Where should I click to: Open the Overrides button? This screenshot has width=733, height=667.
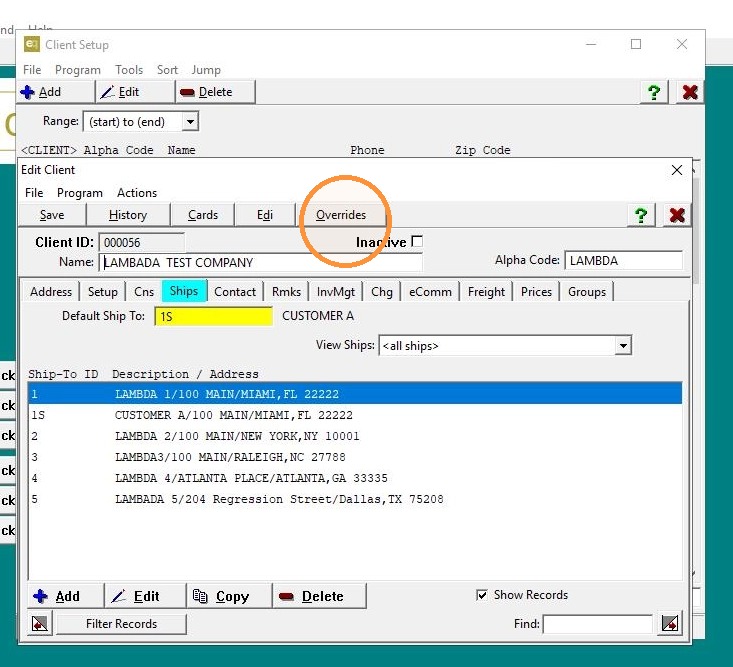point(341,215)
